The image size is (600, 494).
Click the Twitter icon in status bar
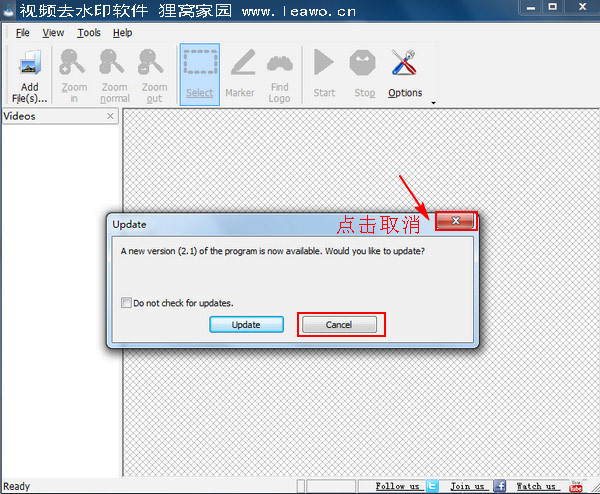click(432, 486)
